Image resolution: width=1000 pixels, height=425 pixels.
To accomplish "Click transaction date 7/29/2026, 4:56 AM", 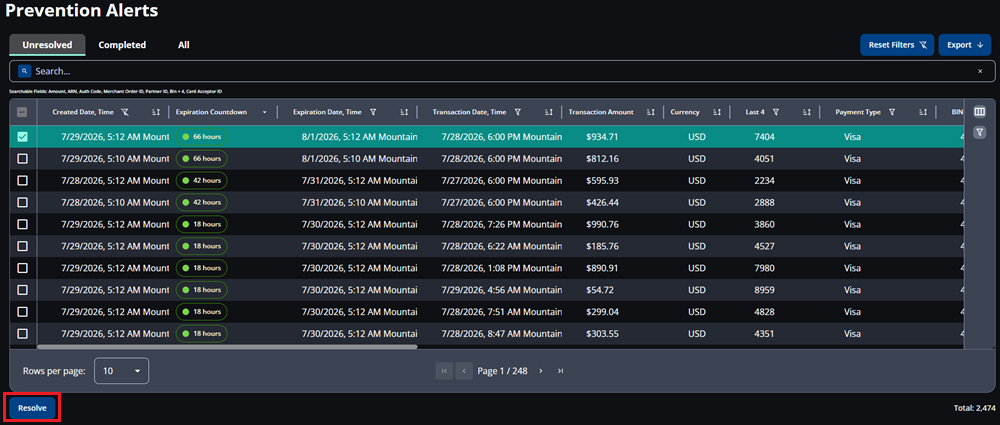I will (x=502, y=290).
